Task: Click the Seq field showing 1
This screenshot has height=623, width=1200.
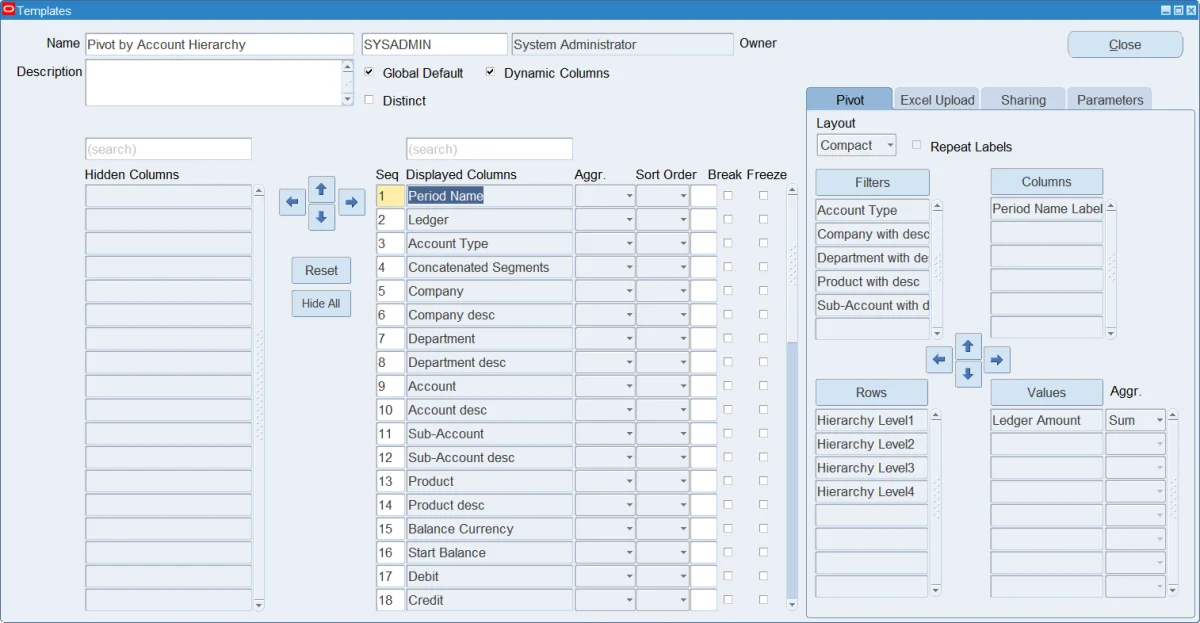Action: pyautogui.click(x=390, y=196)
